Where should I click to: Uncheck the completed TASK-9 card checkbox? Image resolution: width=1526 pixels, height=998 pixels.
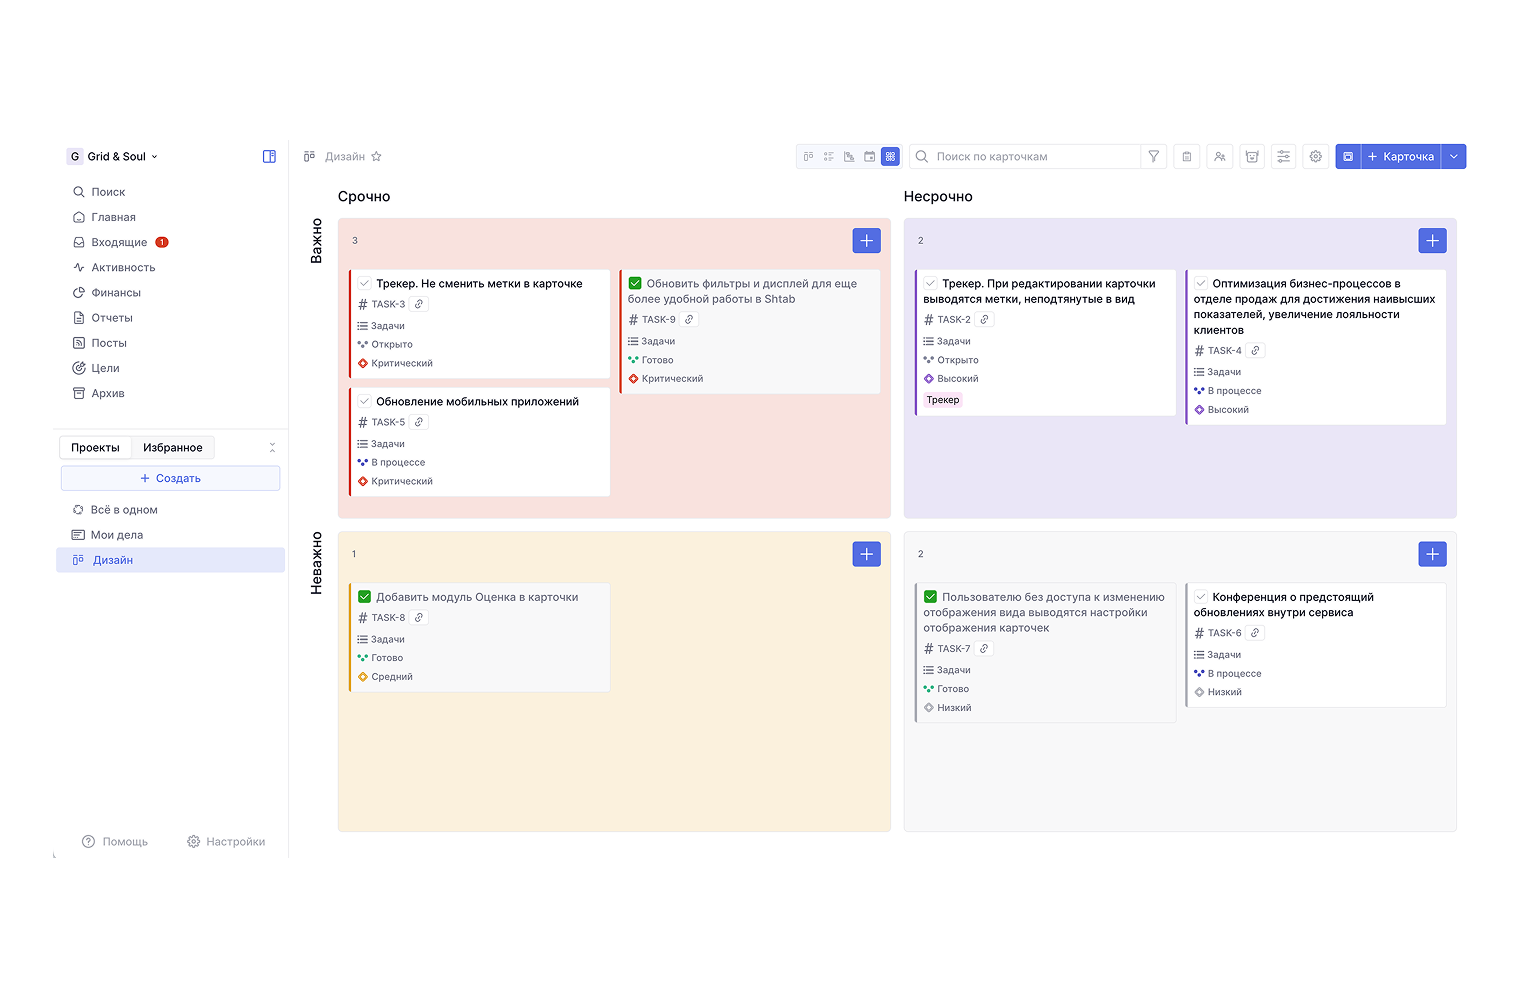click(x=635, y=284)
